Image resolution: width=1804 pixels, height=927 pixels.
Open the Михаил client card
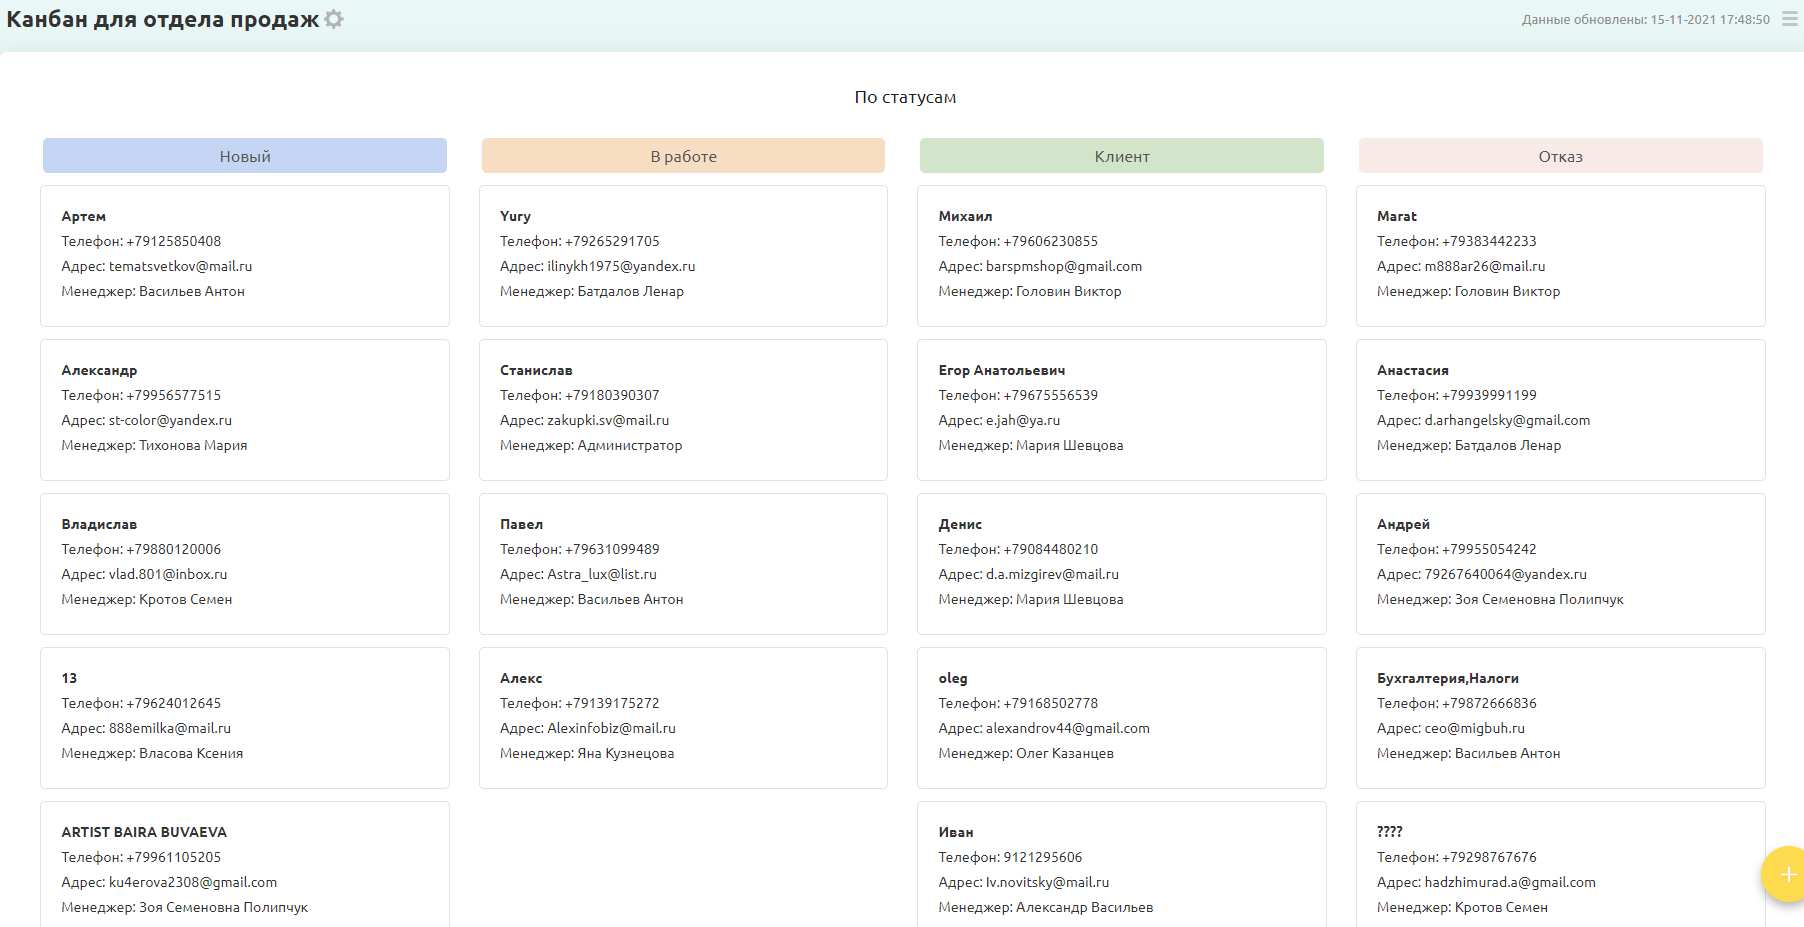(1121, 255)
